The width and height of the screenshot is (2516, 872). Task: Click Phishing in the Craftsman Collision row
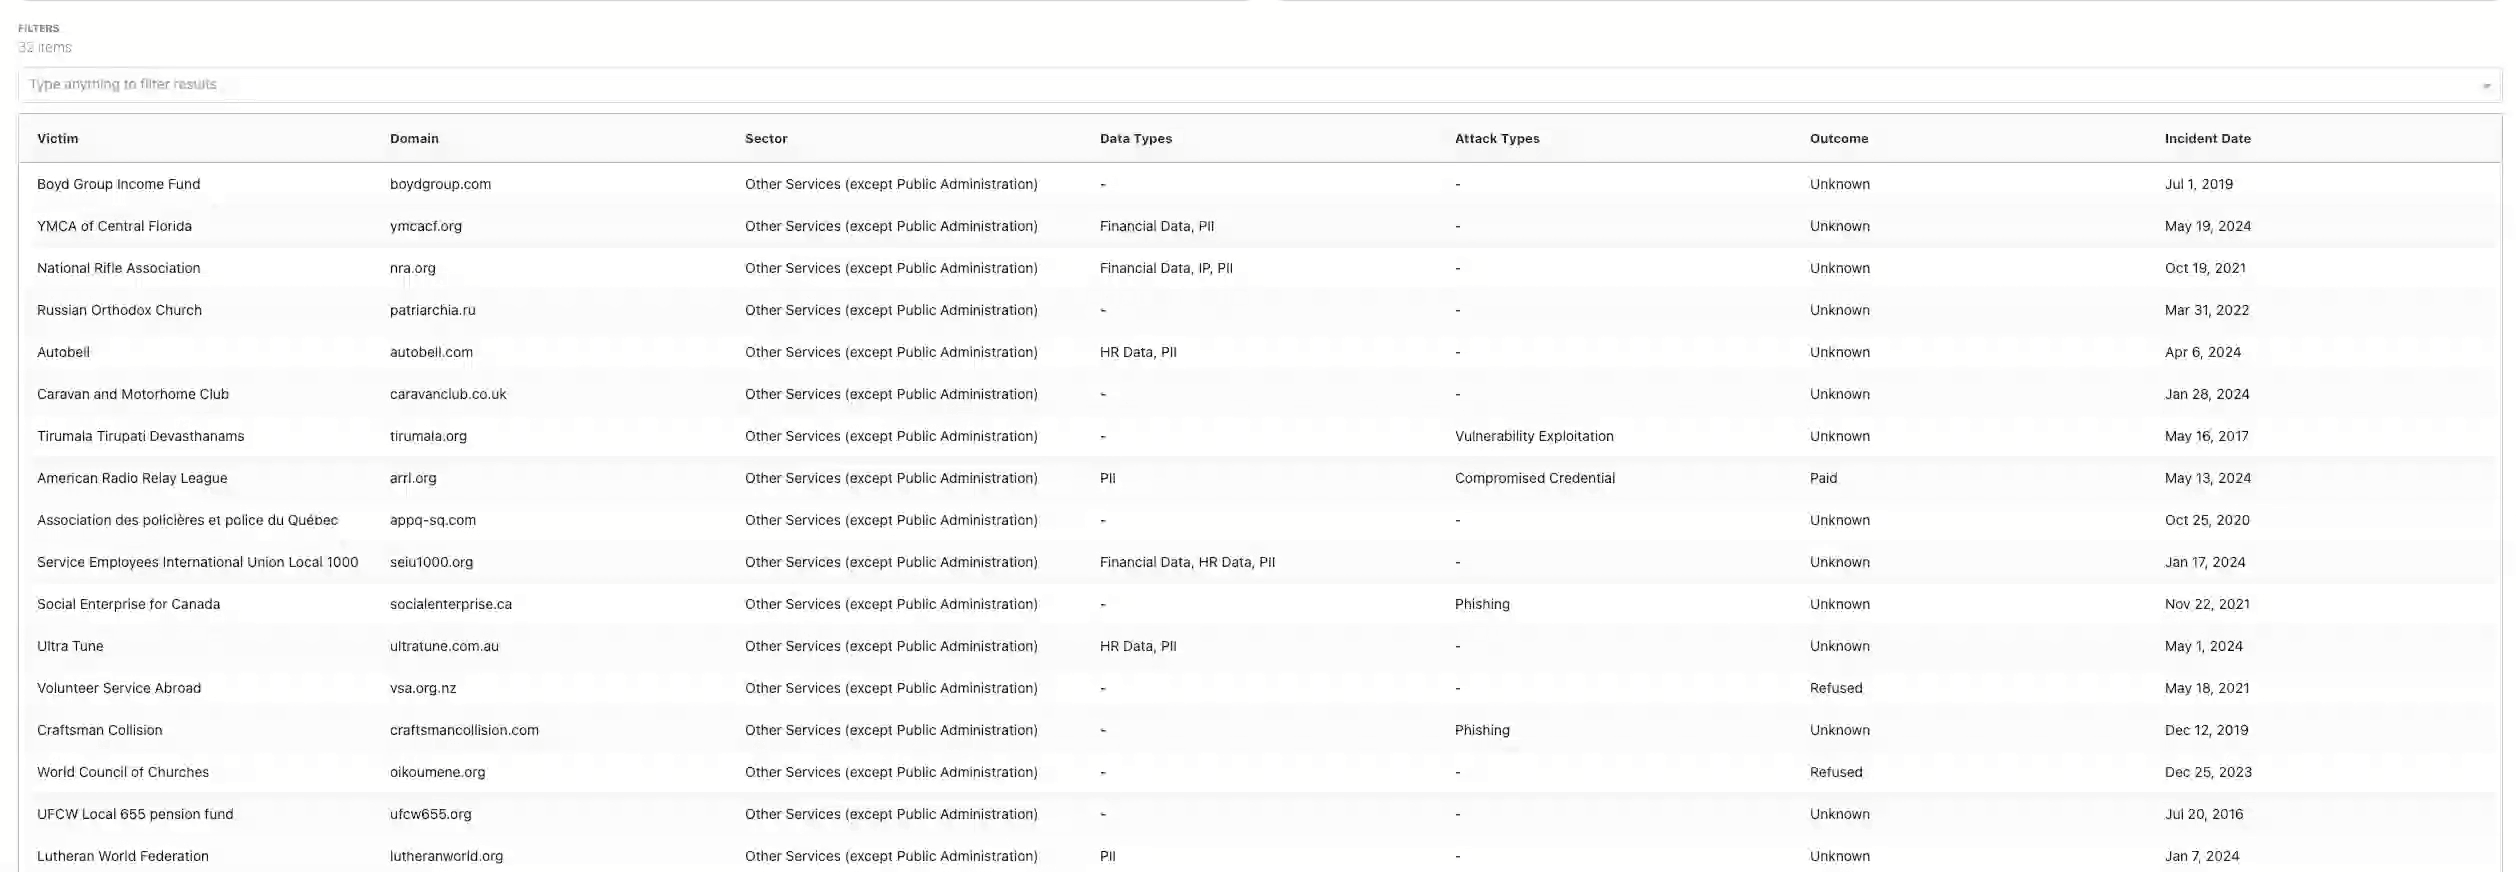click(1482, 730)
